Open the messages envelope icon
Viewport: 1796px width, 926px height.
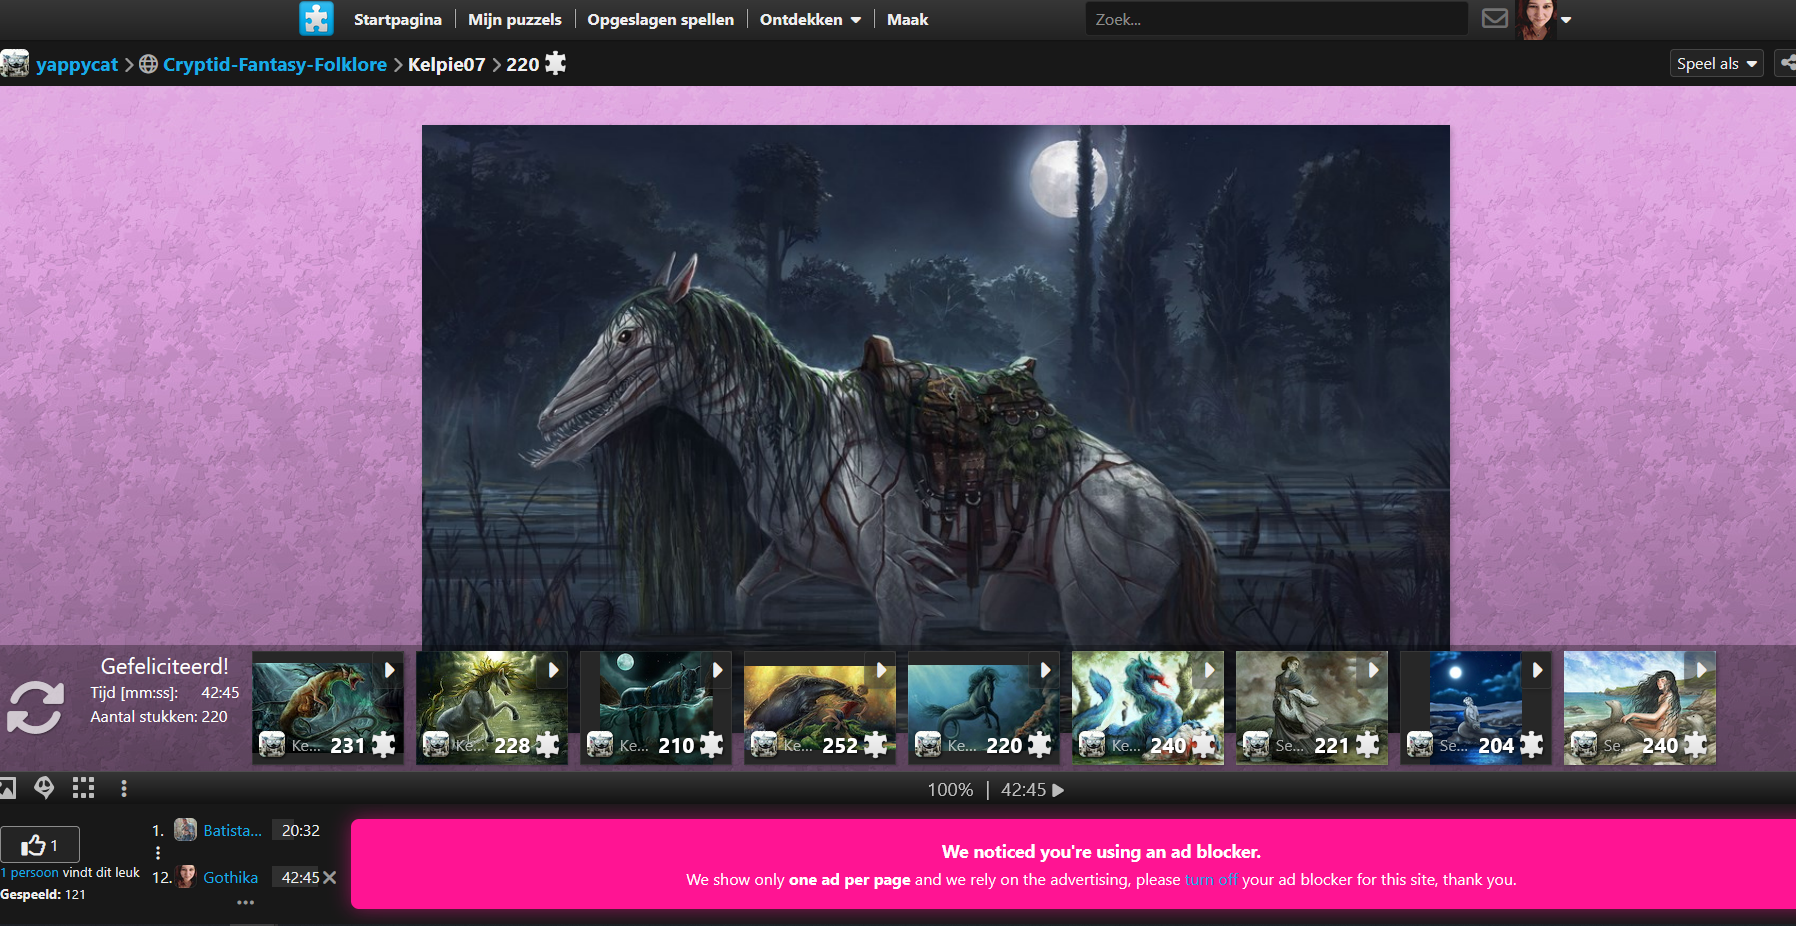click(x=1494, y=19)
